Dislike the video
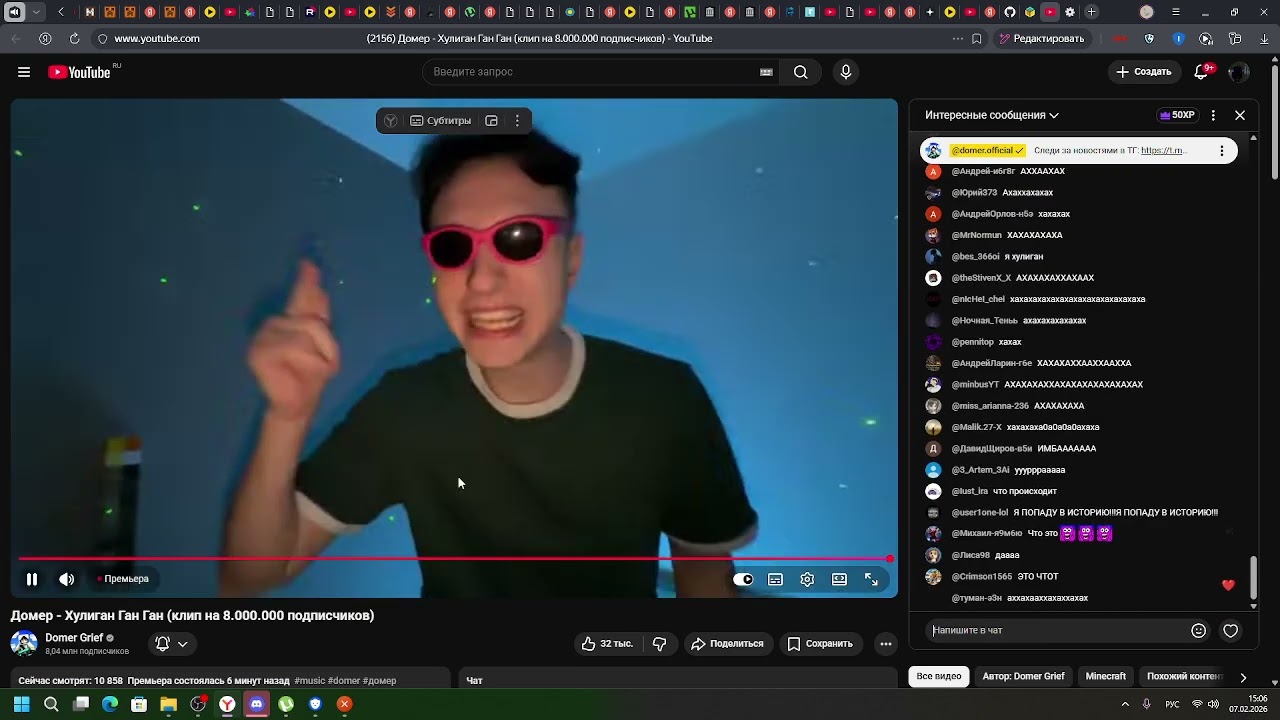 coord(659,644)
